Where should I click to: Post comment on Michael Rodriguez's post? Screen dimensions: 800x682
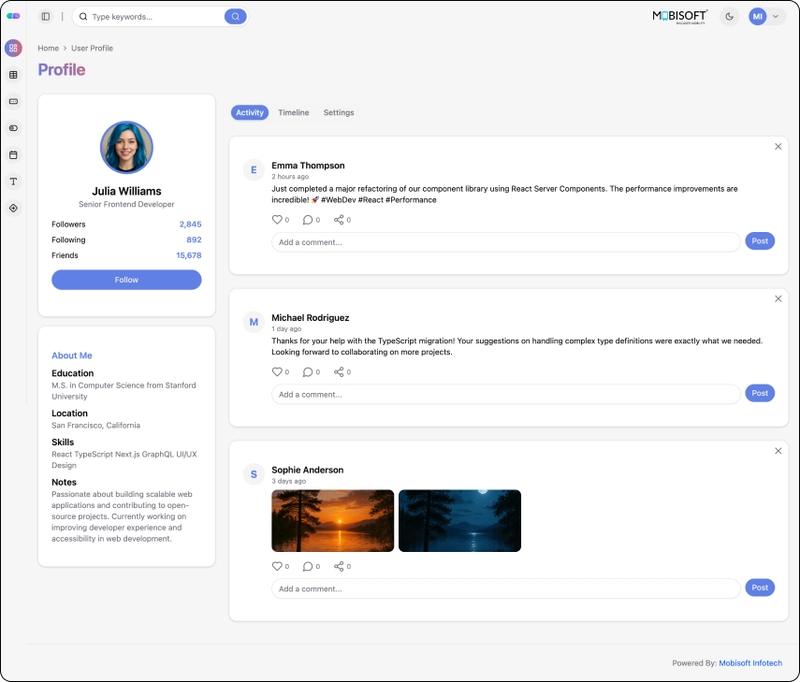760,393
